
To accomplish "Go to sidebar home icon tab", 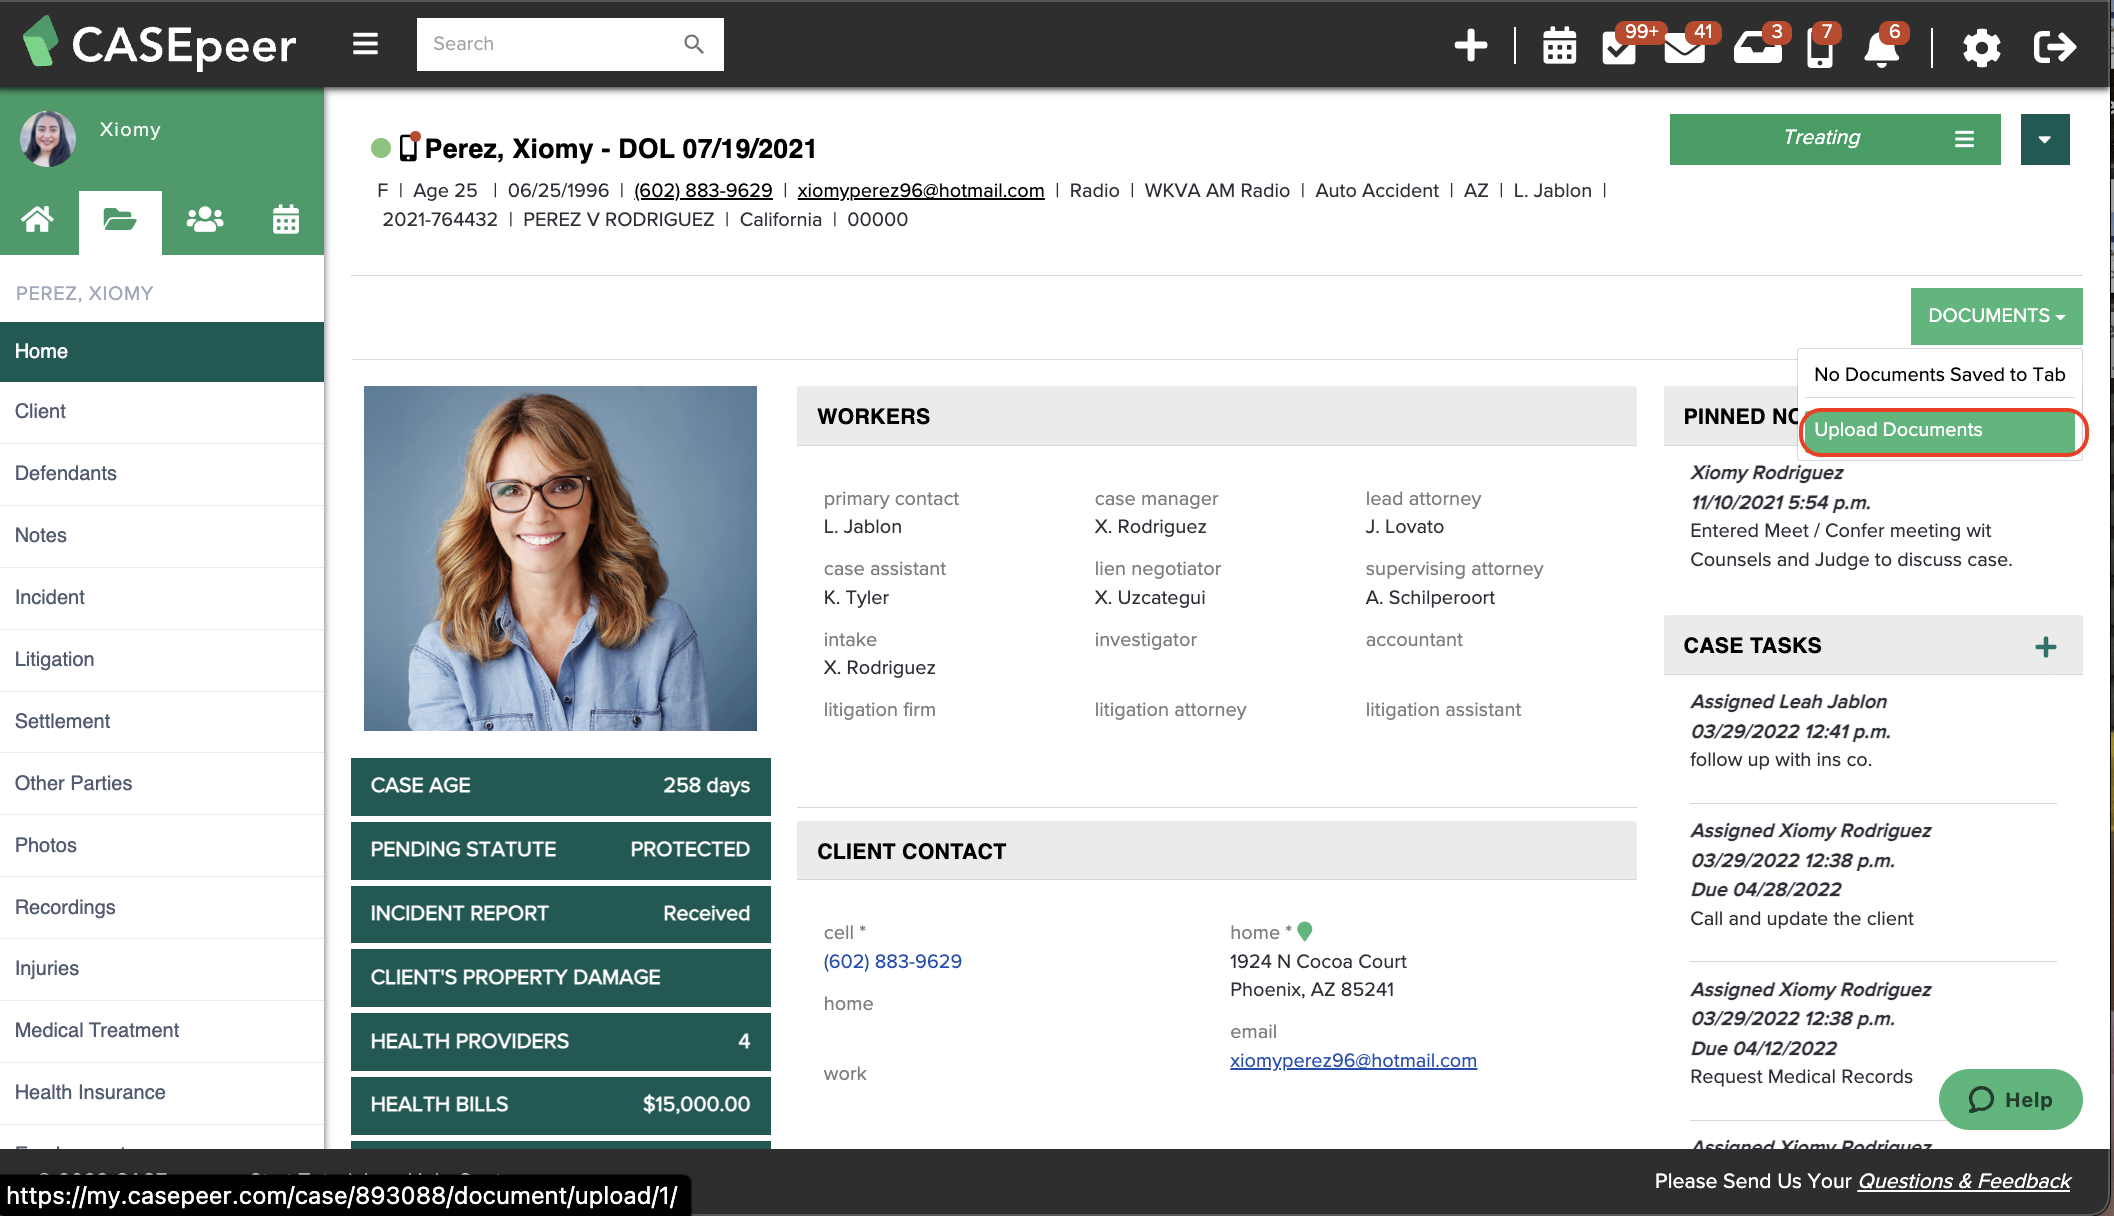I will point(38,219).
